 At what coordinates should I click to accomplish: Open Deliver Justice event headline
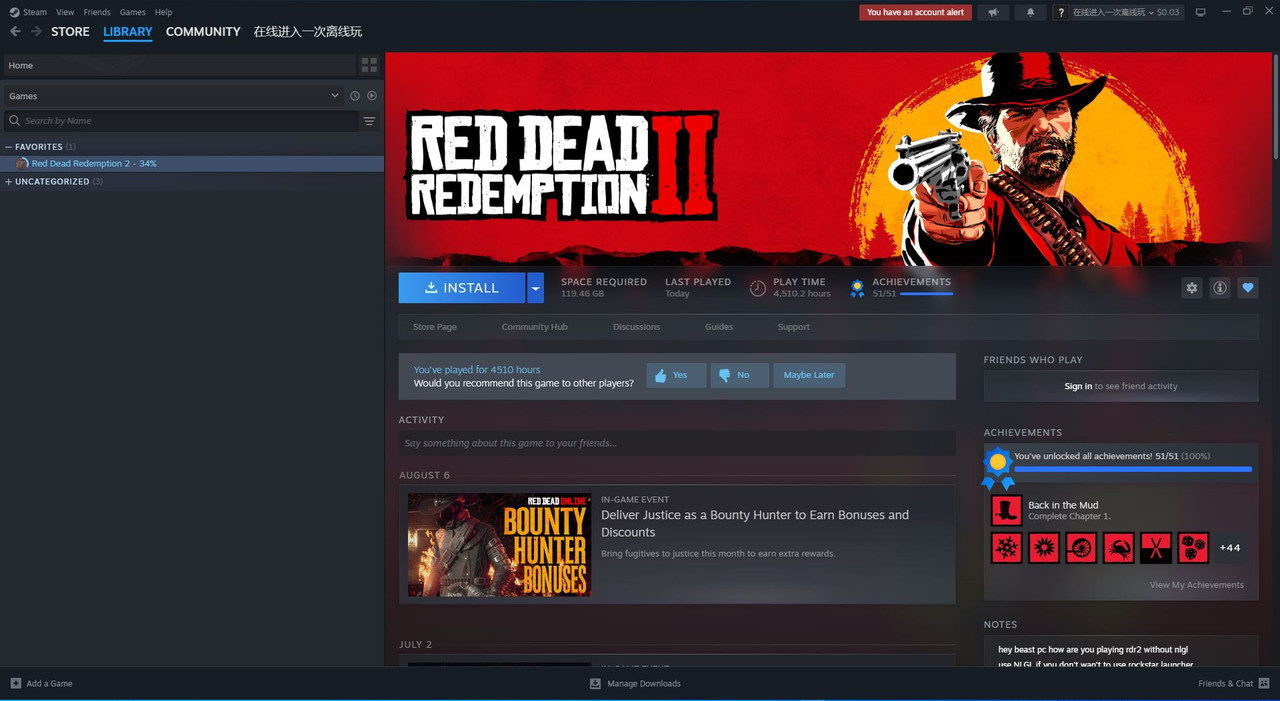click(x=755, y=524)
